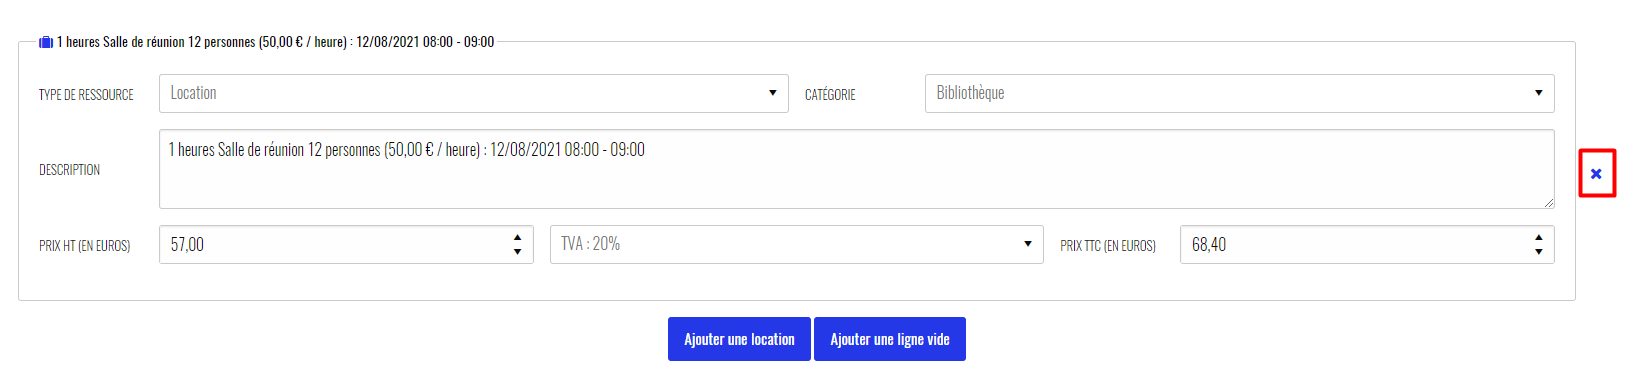
Task: Focus the Prix TTC field showing 68,40
Action: (x=1367, y=244)
